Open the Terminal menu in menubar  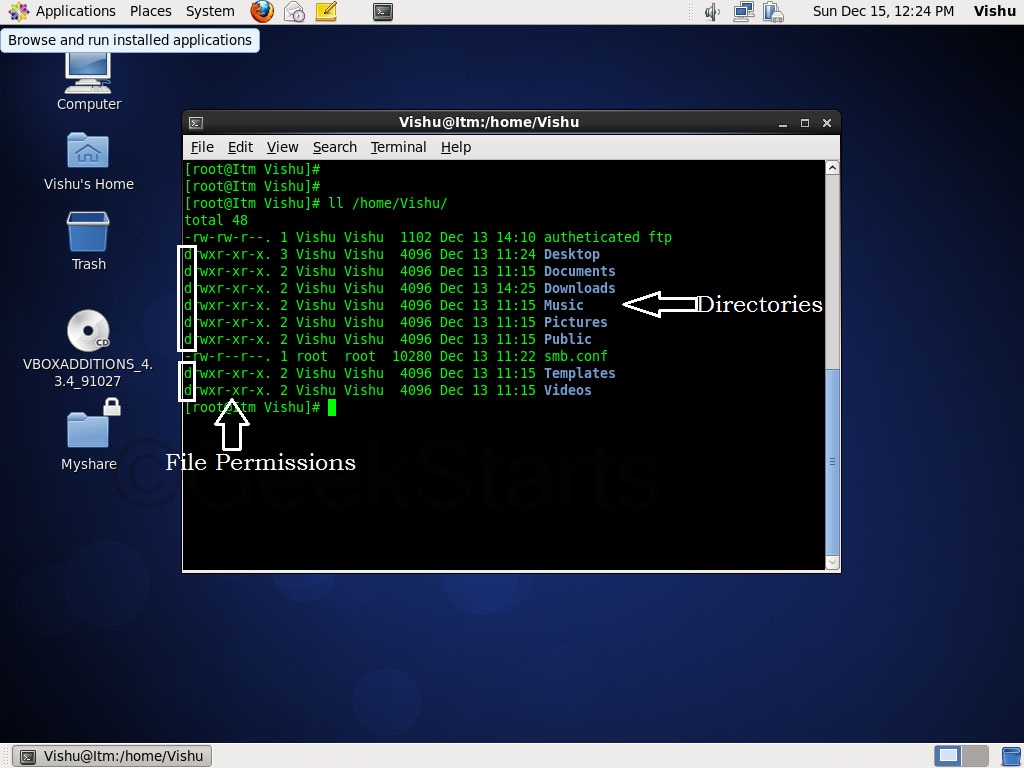tap(398, 148)
